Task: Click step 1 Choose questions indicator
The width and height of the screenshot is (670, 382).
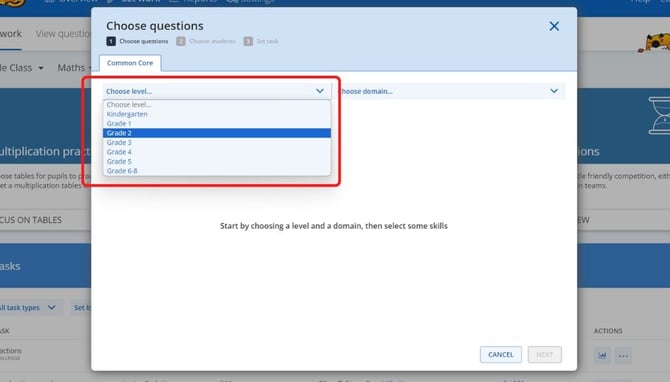Action: tap(137, 41)
